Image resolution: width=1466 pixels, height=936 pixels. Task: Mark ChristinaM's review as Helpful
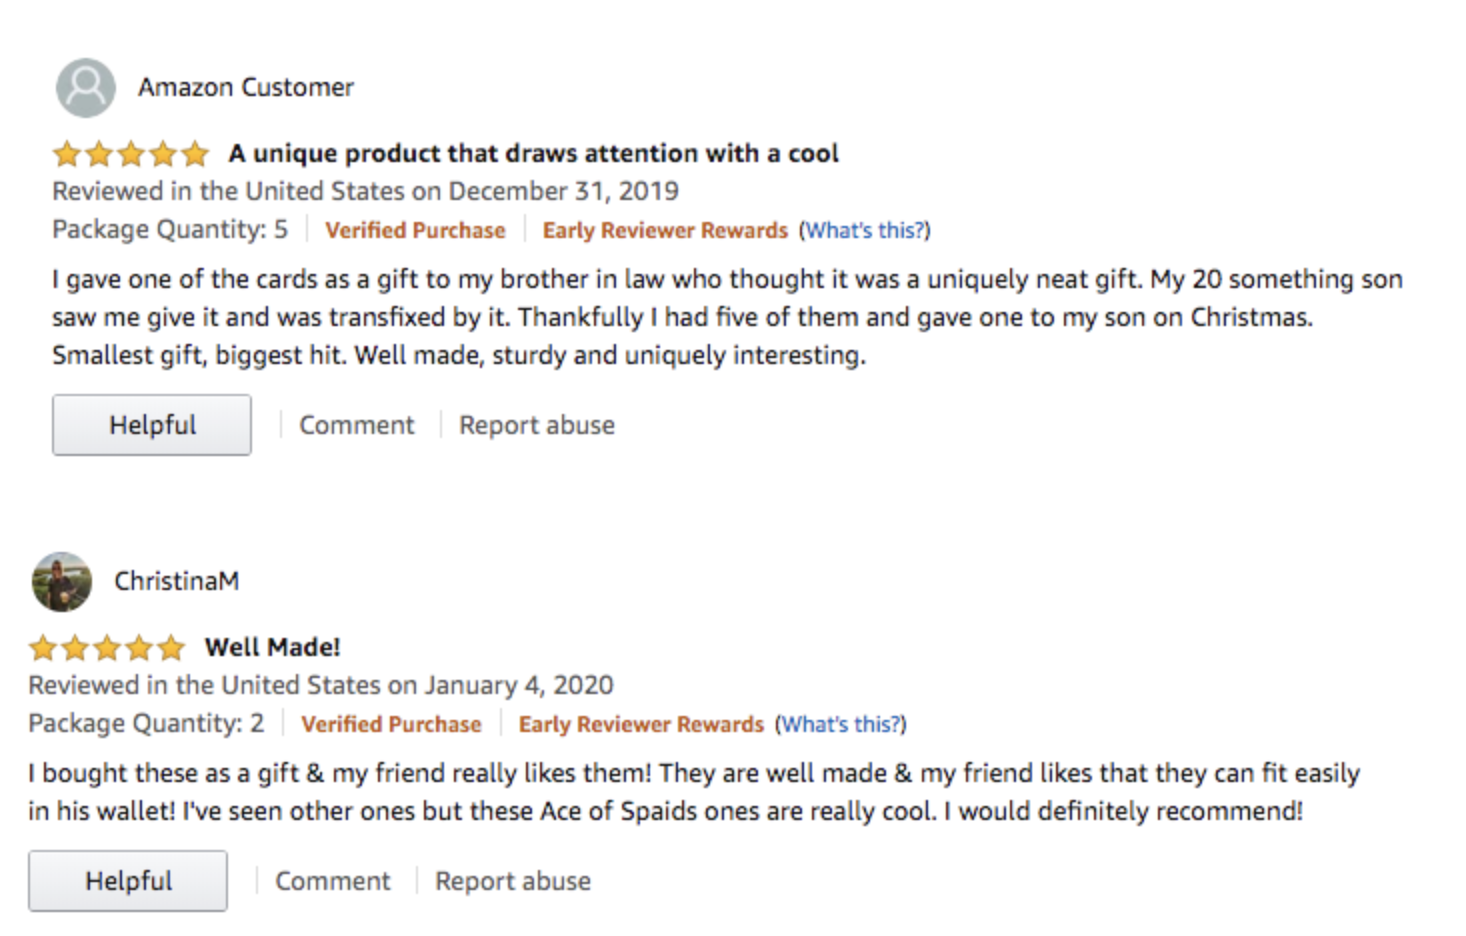click(x=128, y=881)
